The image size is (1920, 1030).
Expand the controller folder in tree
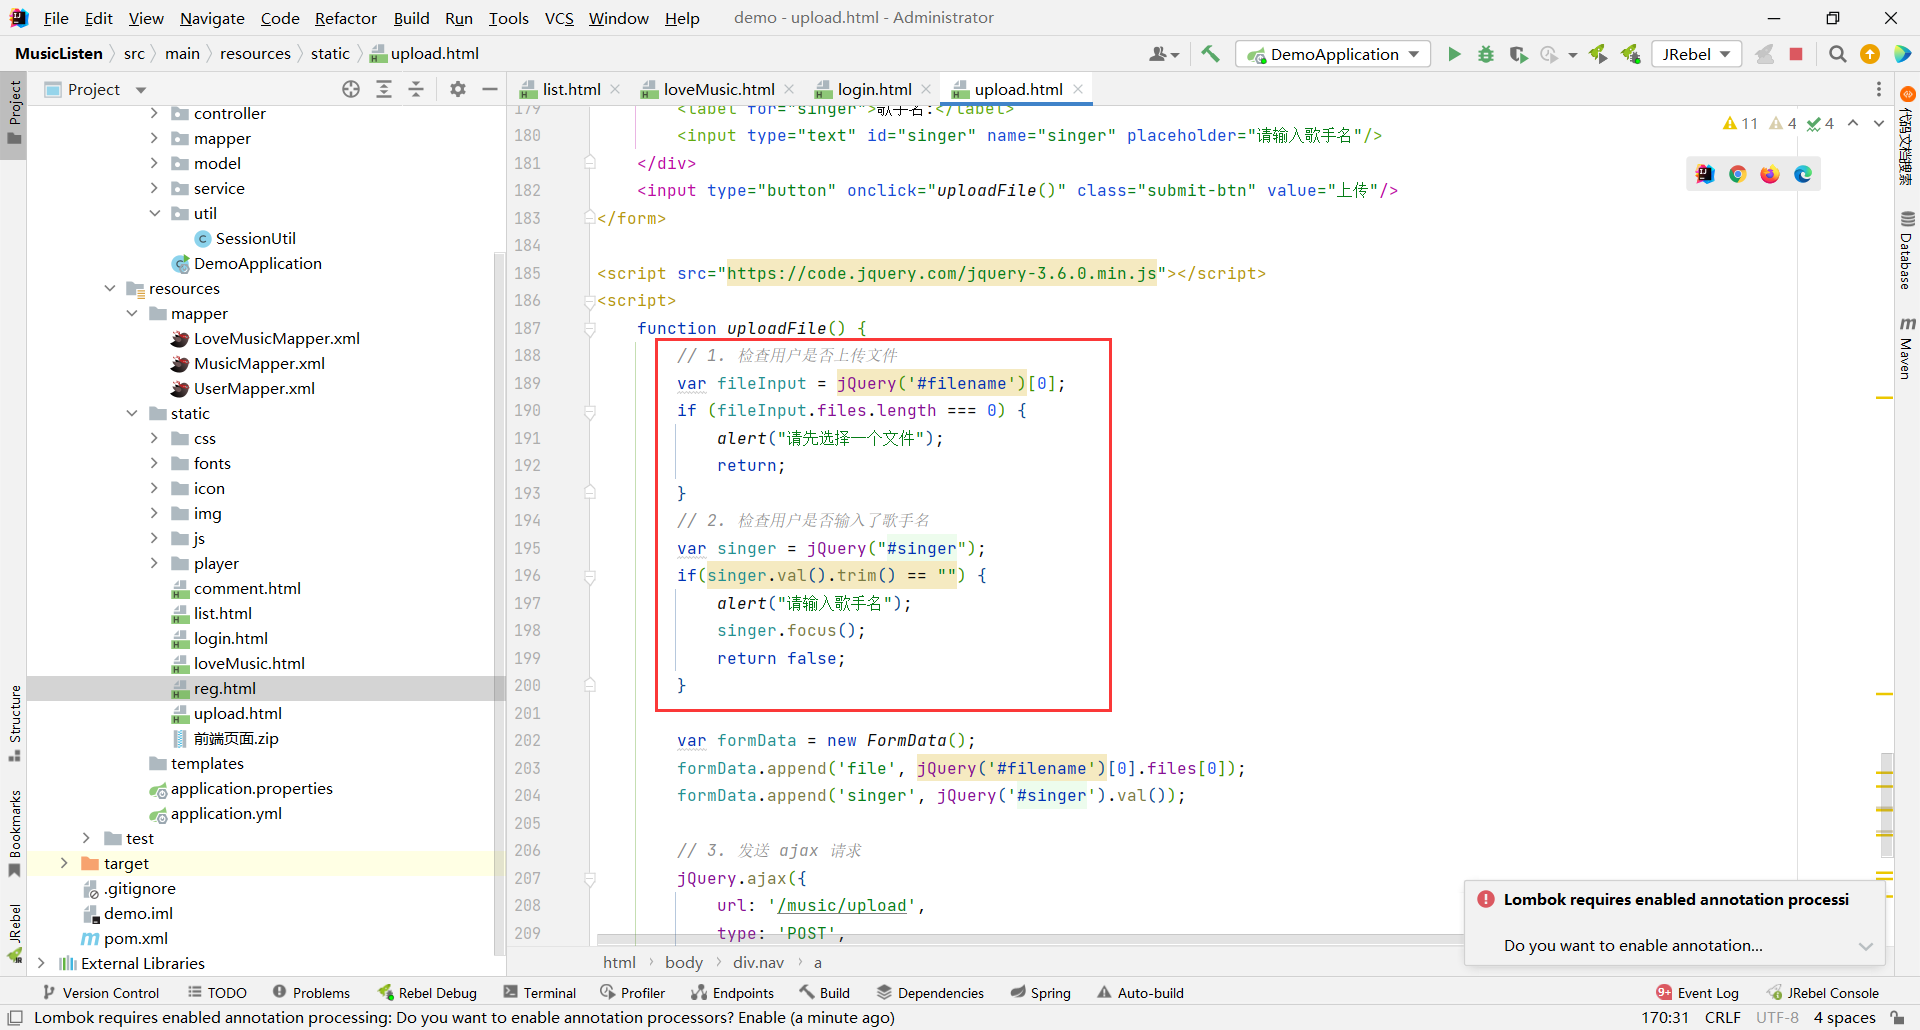(154, 113)
